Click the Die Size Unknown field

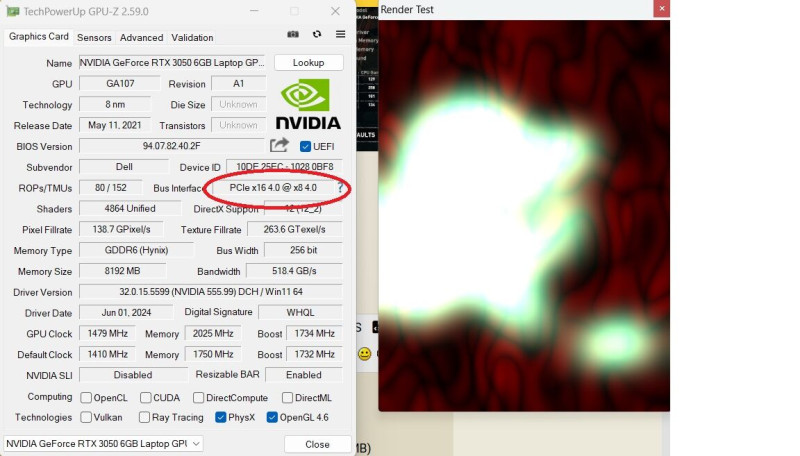238,104
